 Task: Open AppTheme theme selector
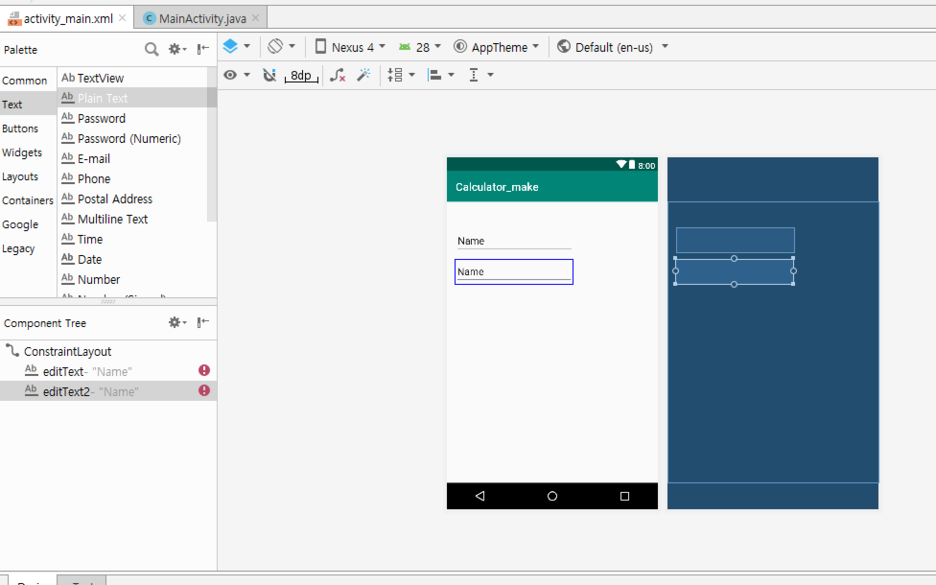click(x=496, y=47)
